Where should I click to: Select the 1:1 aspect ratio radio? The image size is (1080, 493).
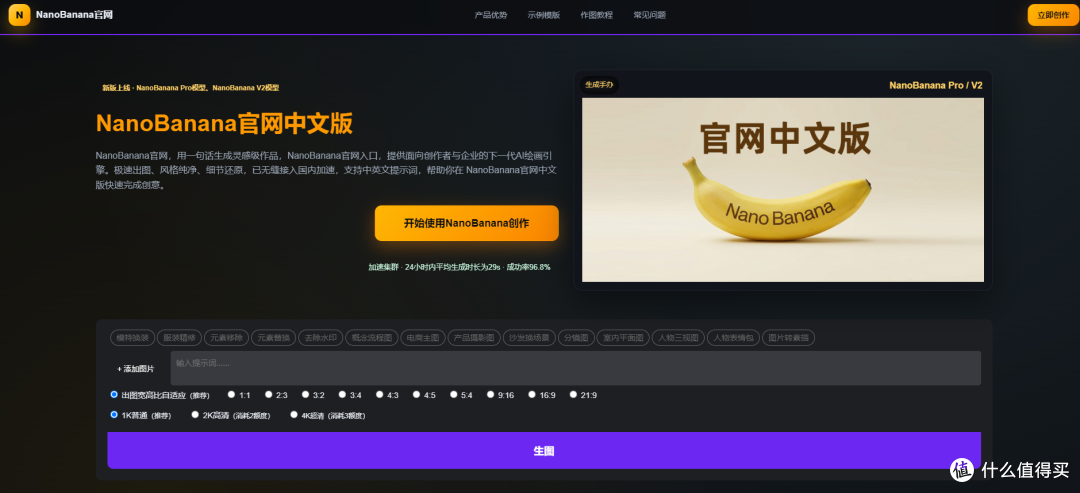point(231,395)
